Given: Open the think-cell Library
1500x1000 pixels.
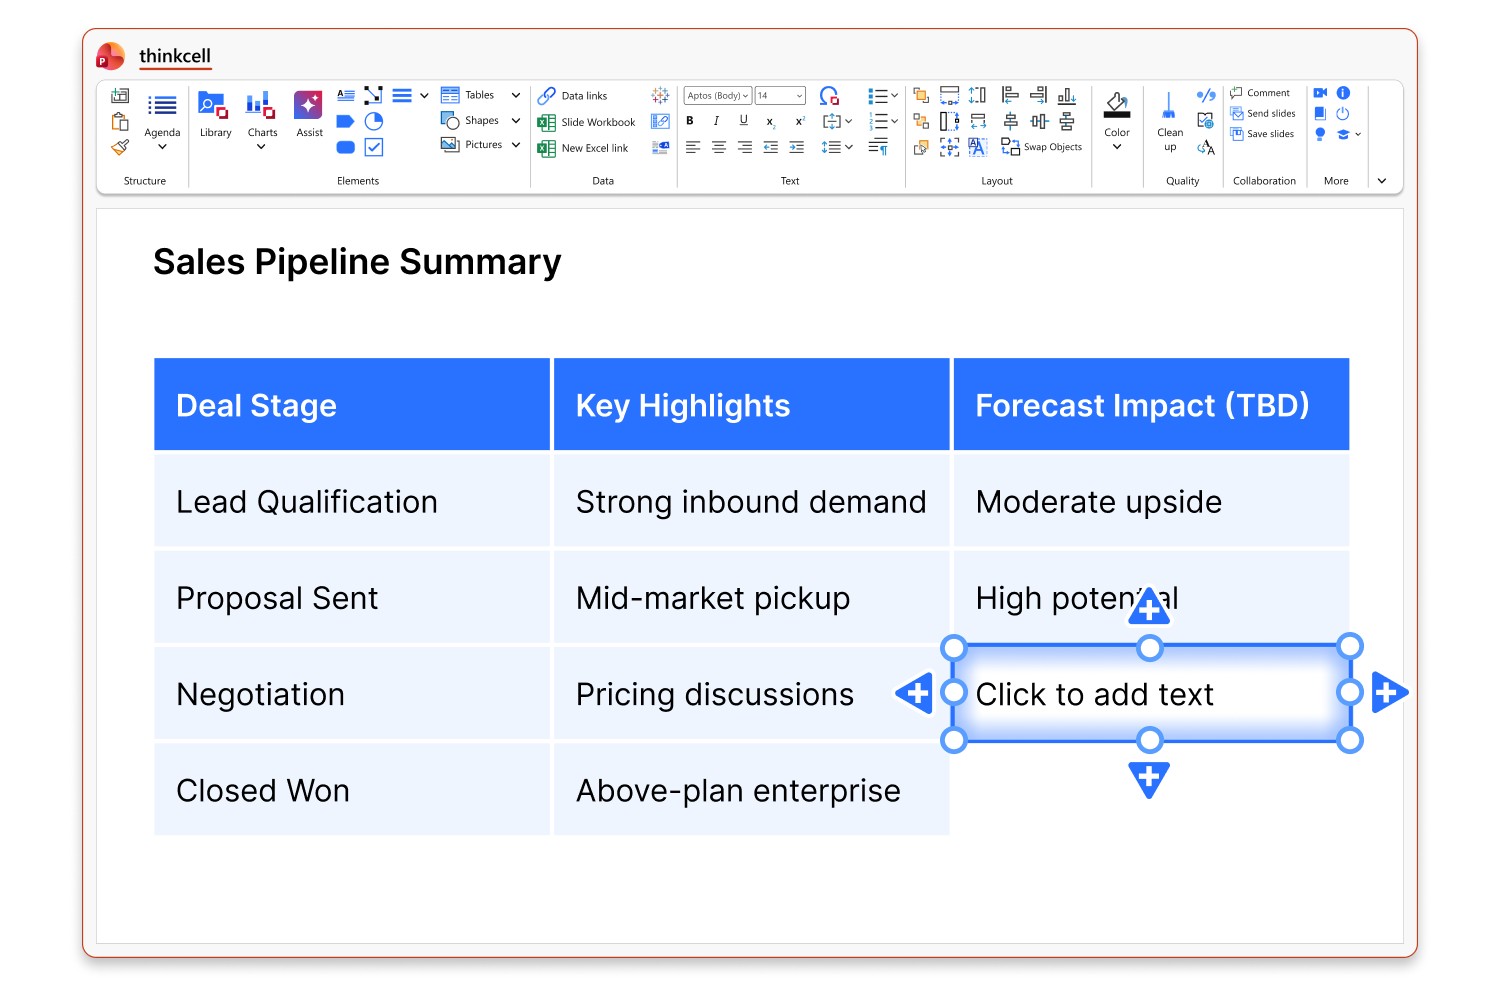Looking at the screenshot, I should (215, 114).
